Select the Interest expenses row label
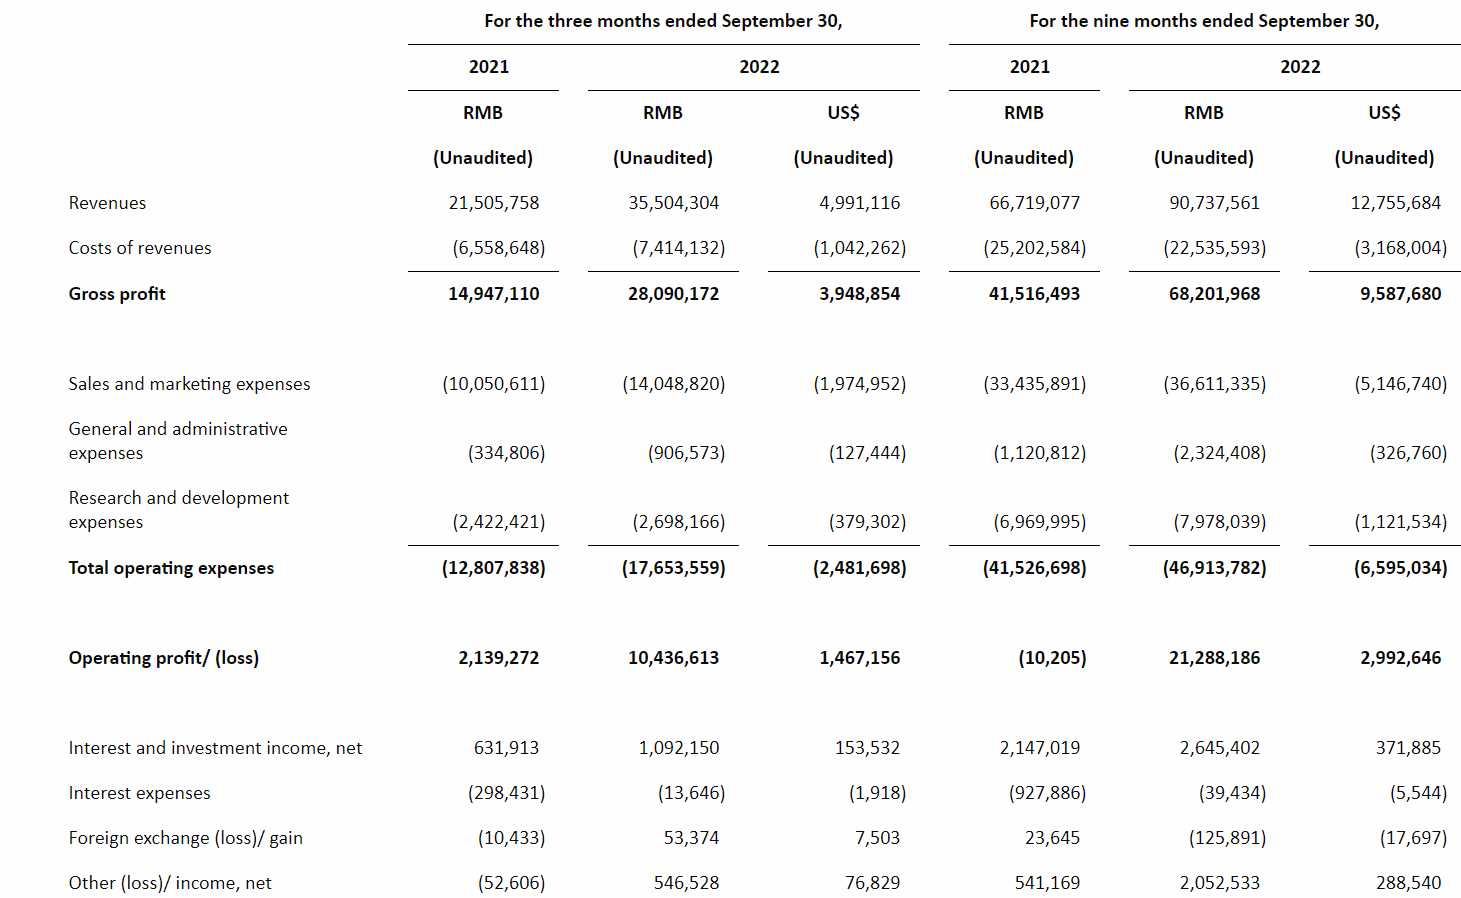The height and width of the screenshot is (898, 1461). point(139,793)
